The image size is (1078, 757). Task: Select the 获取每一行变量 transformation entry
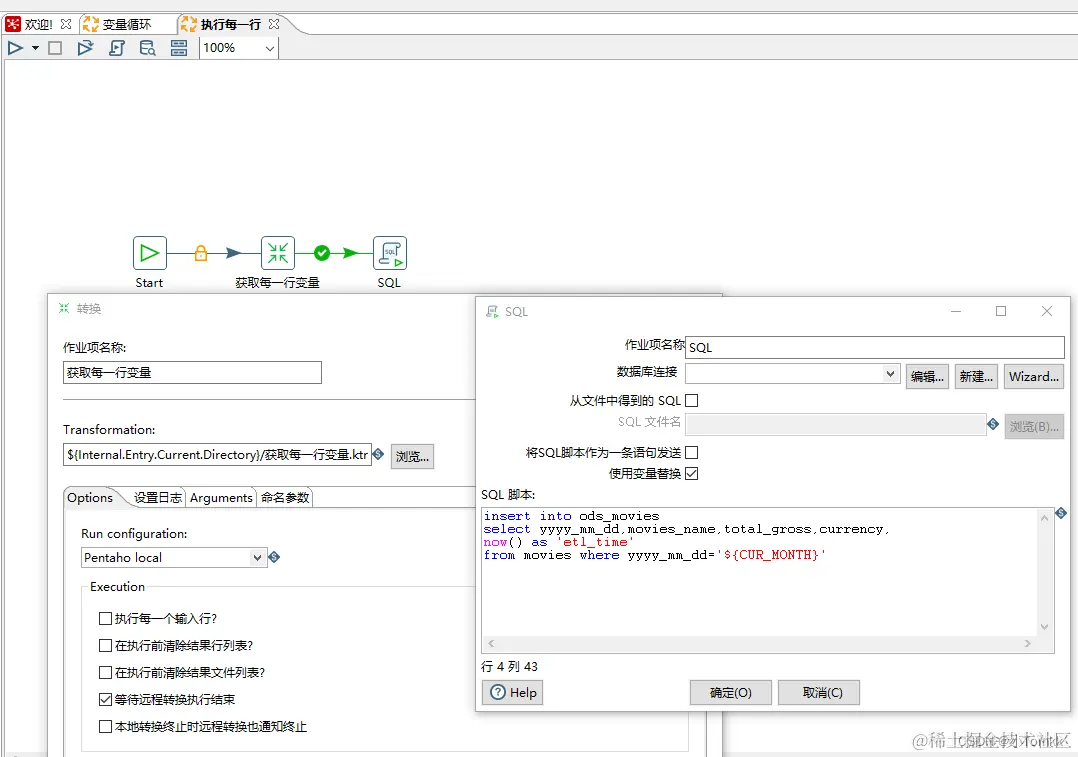click(278, 253)
